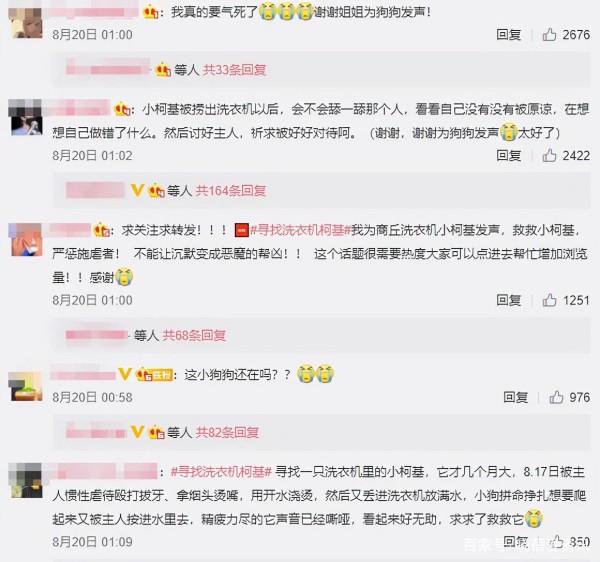Click thumbs-up on comment with 1251 likes
600x562 pixels.
pos(549,300)
